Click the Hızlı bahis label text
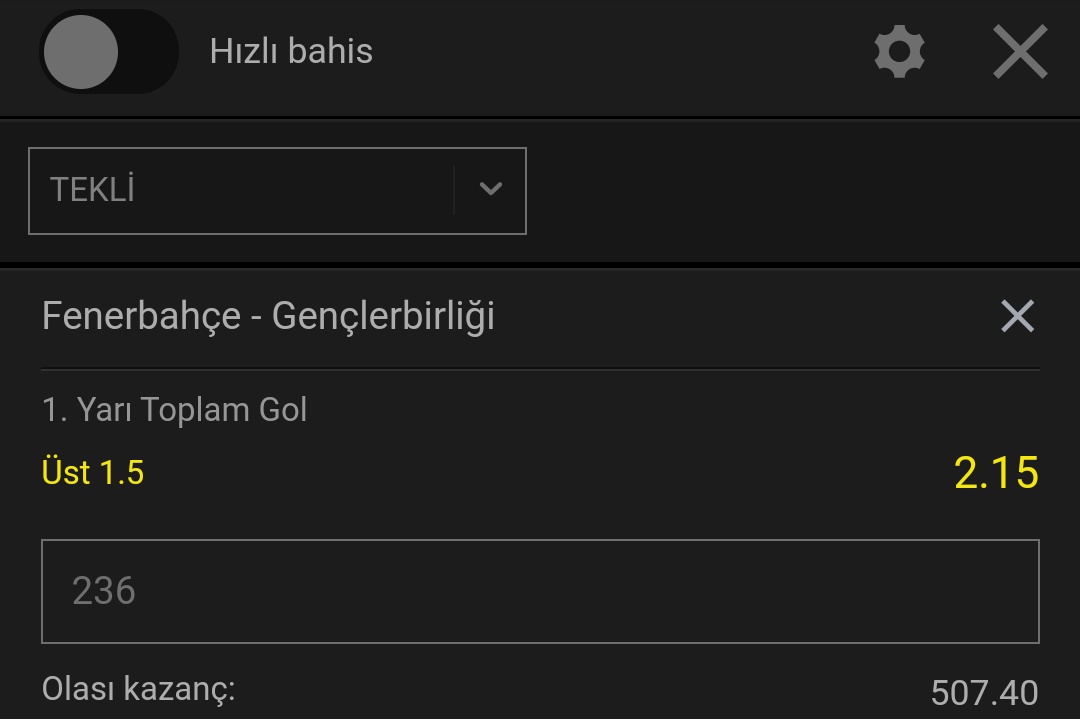Screen dimensions: 1080x719 (291, 52)
